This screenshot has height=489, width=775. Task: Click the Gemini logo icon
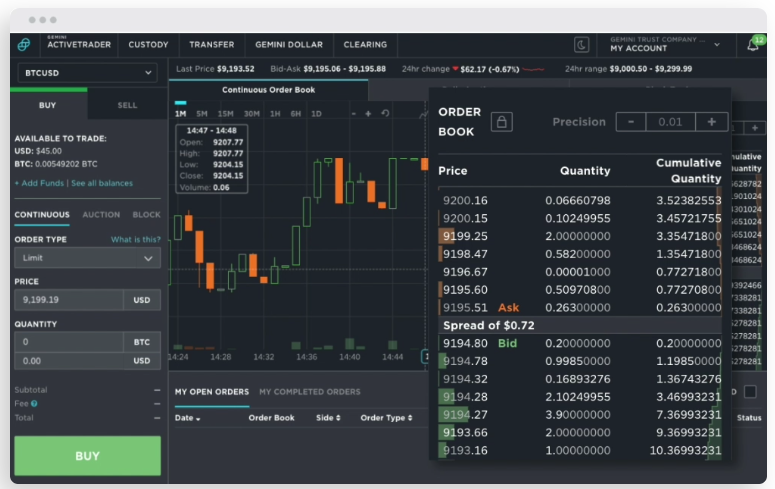[x=24, y=44]
